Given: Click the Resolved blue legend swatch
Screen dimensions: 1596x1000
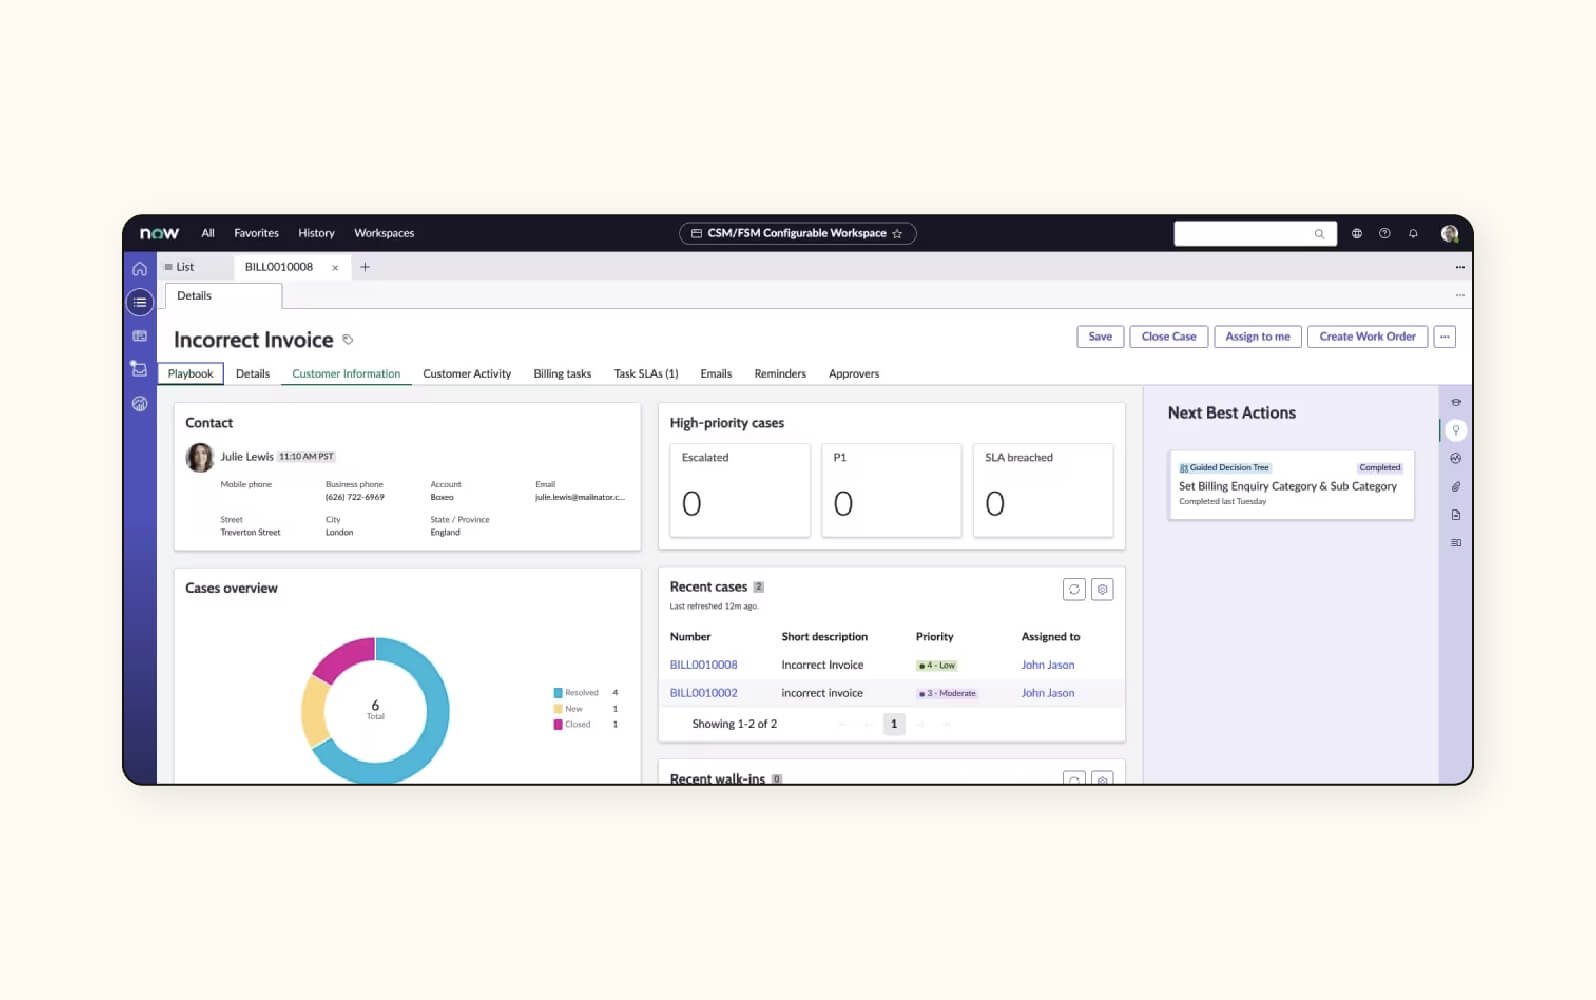Looking at the screenshot, I should [x=558, y=693].
